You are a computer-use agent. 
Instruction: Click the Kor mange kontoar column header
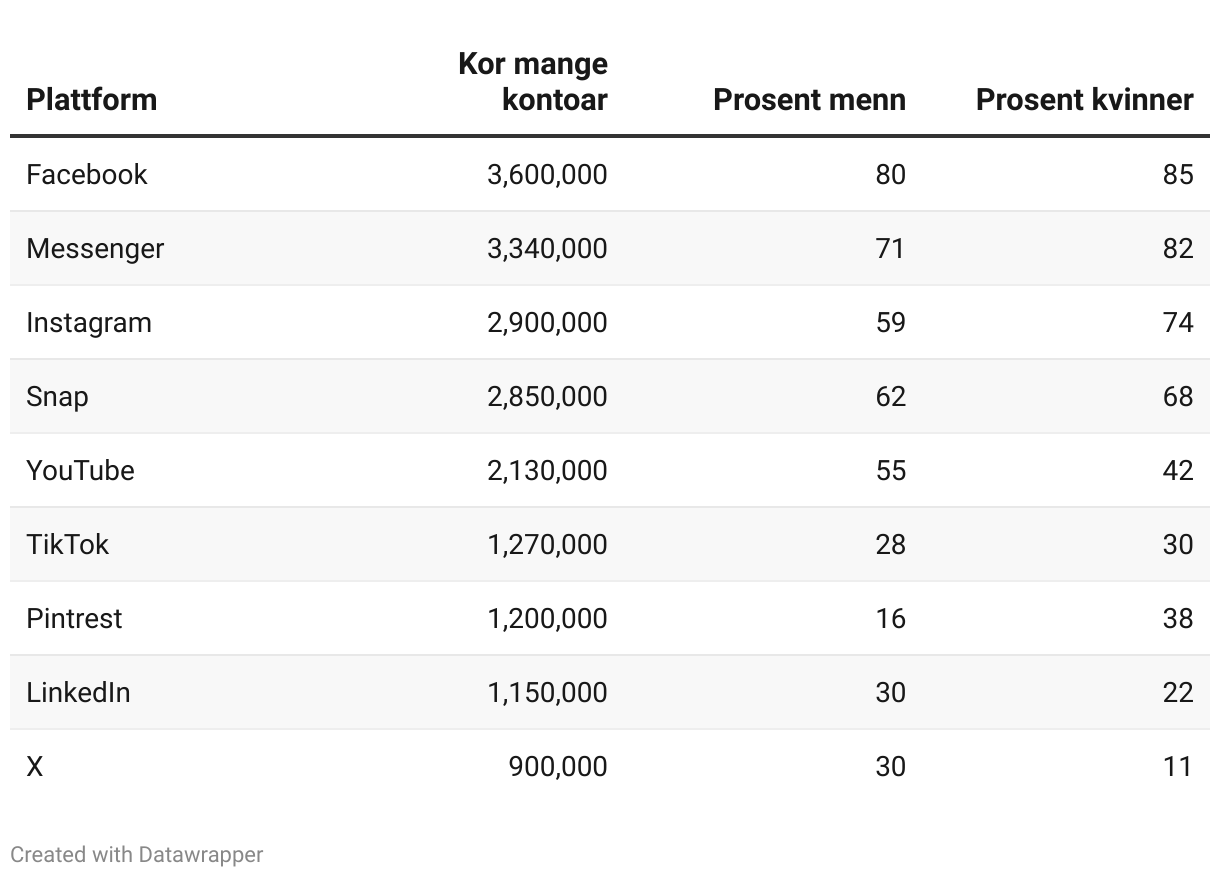click(x=533, y=82)
